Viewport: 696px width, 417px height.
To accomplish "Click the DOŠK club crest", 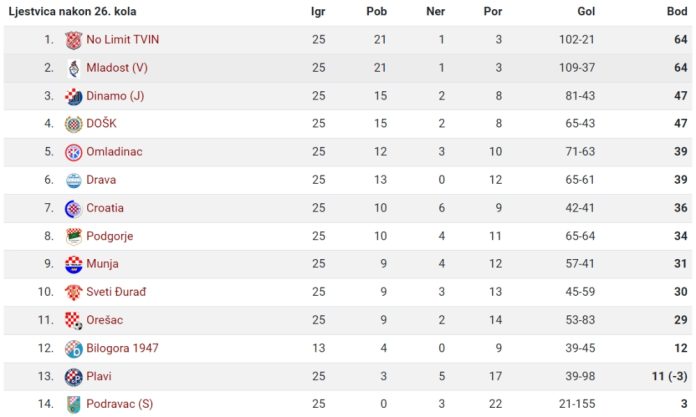I will coord(74,124).
